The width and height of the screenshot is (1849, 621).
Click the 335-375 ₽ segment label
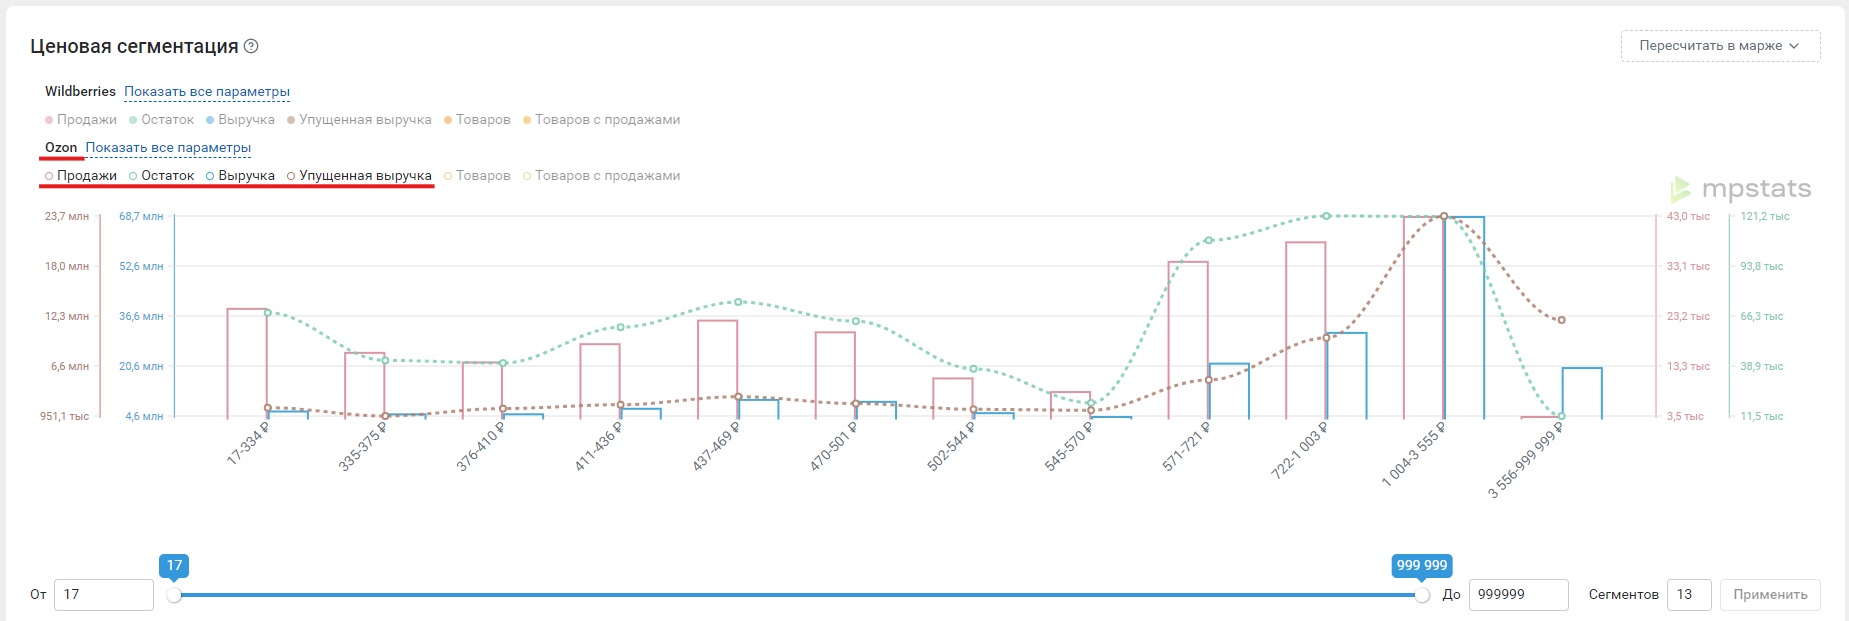click(x=363, y=446)
